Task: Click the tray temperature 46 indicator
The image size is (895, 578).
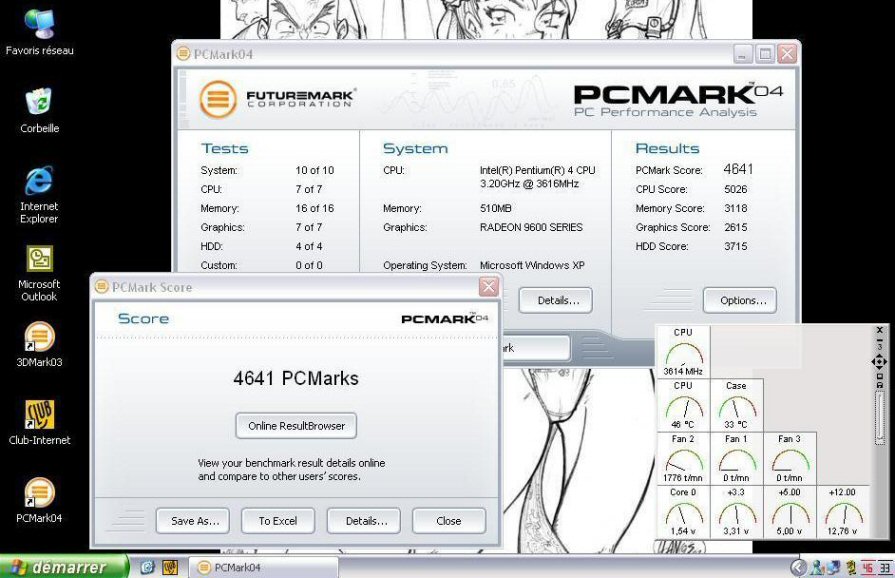Action: coord(868,567)
